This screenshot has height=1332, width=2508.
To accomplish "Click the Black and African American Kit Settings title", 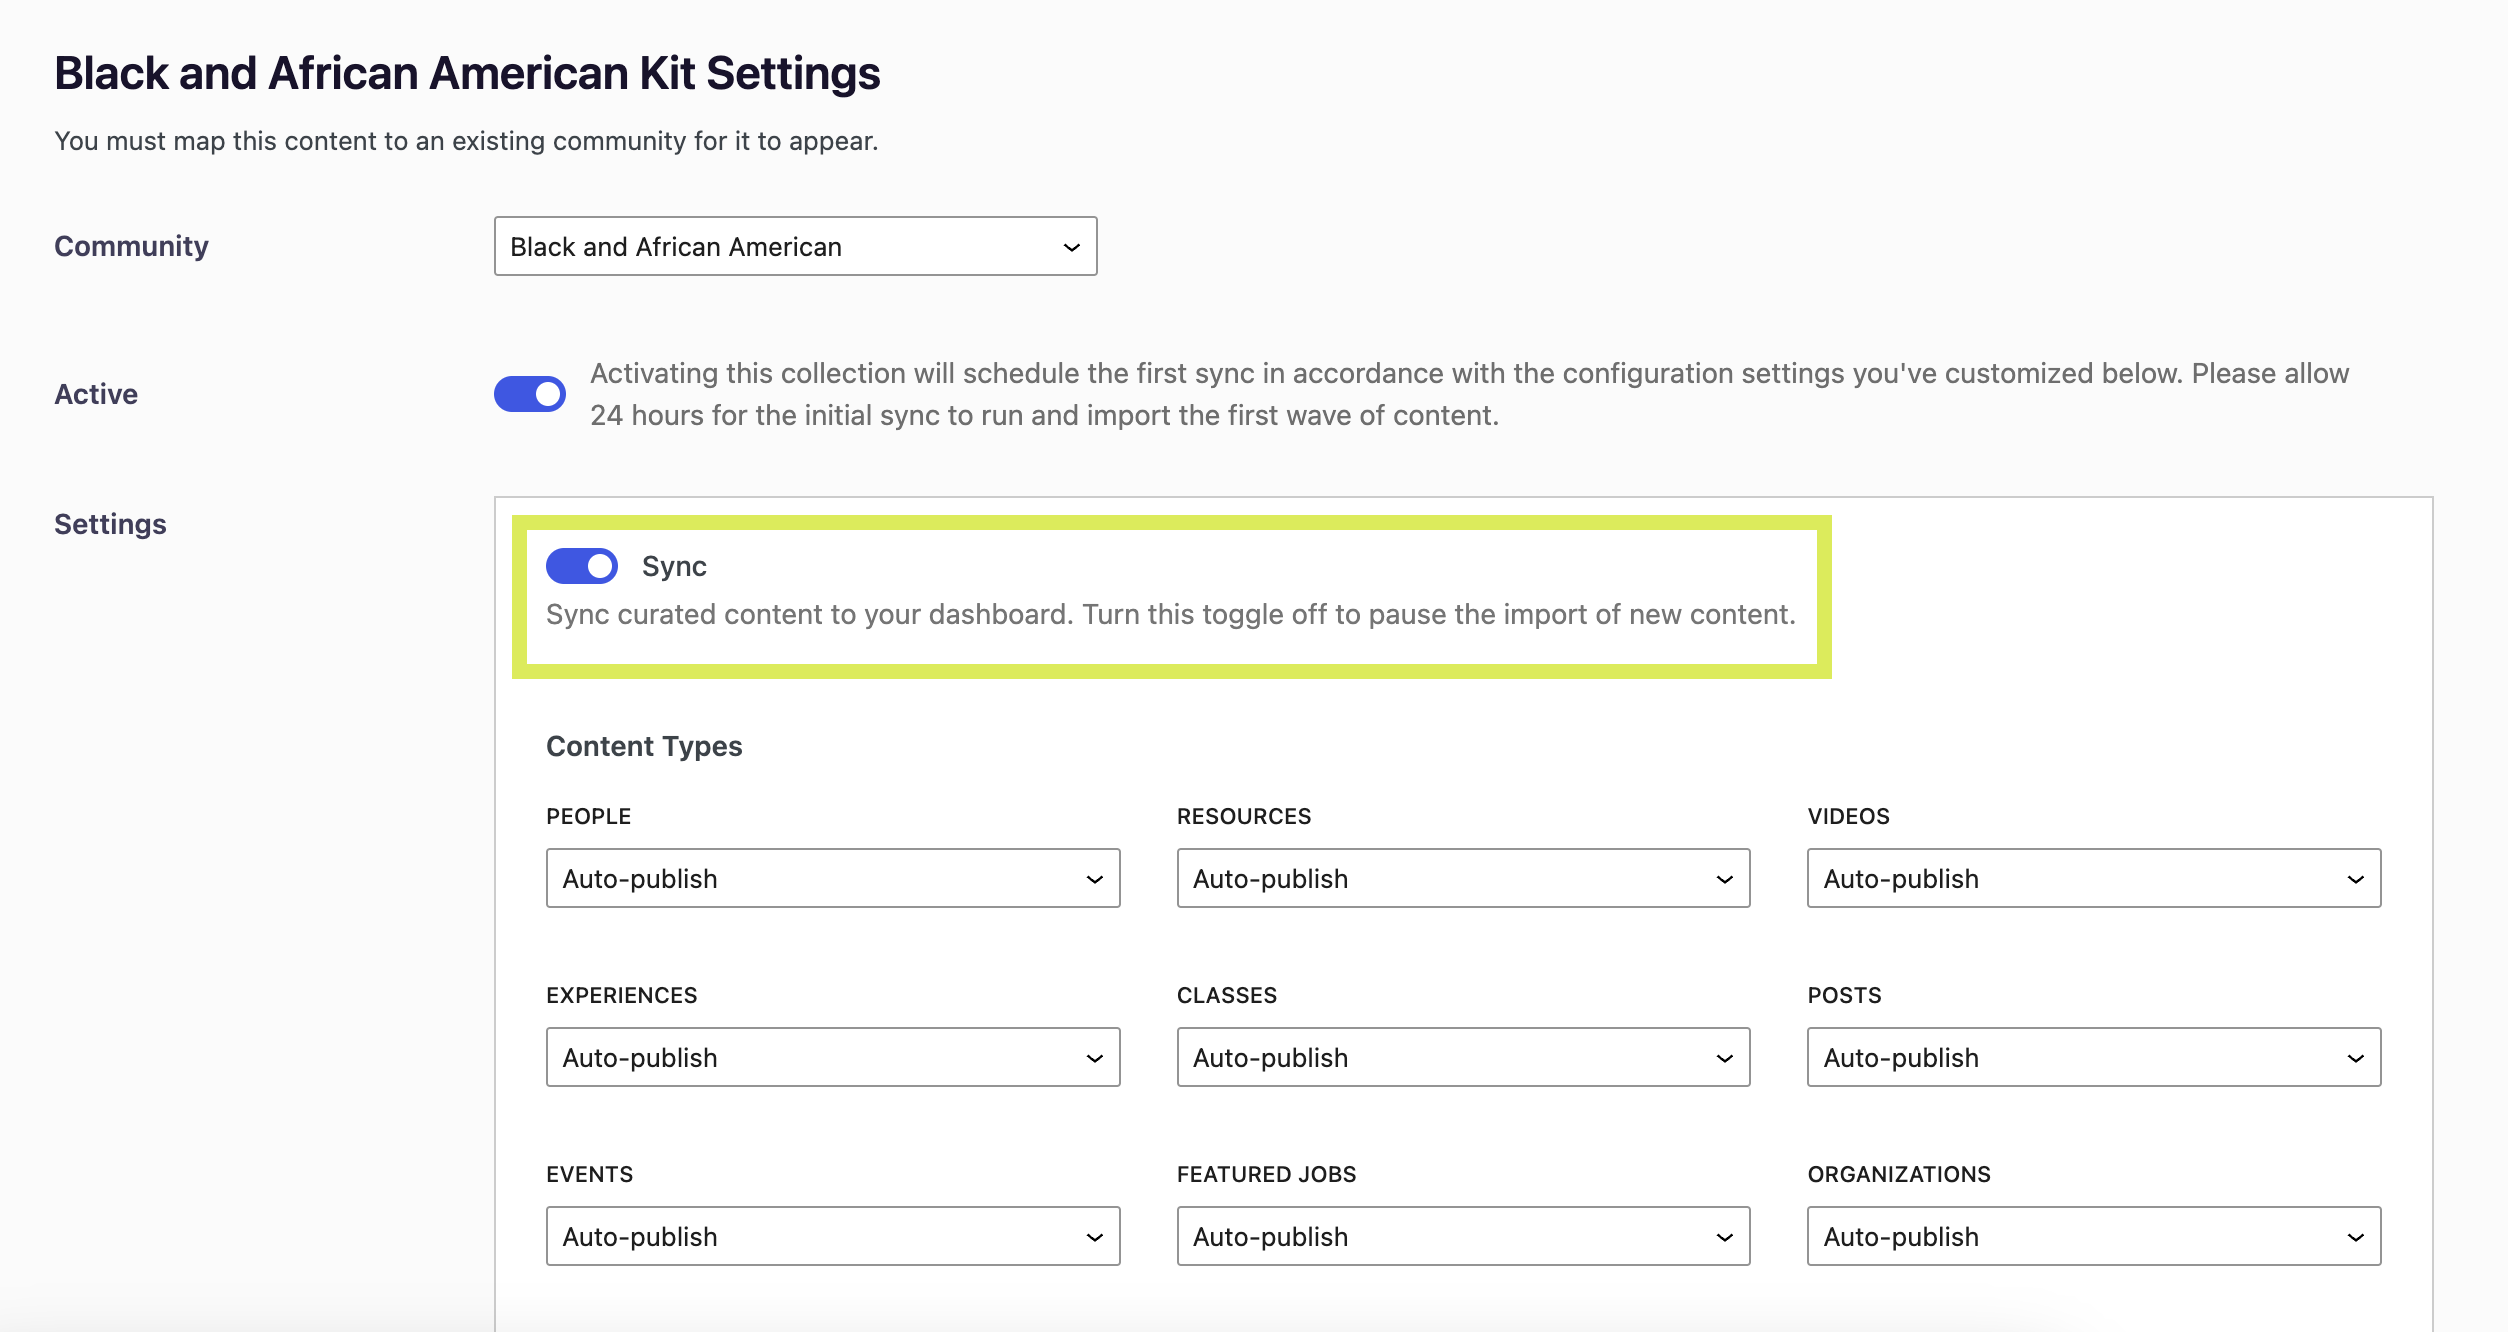I will tap(467, 74).
